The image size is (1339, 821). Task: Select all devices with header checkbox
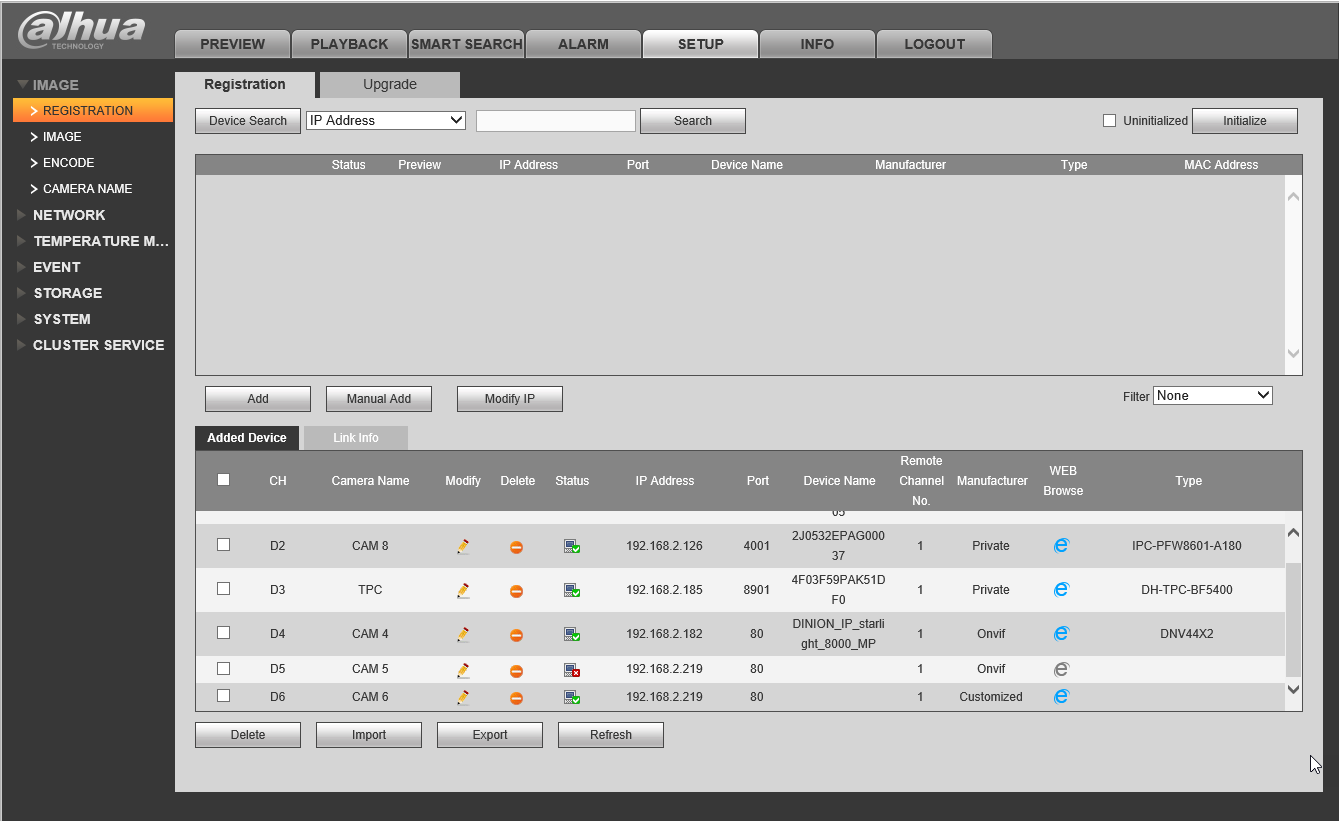pos(224,480)
